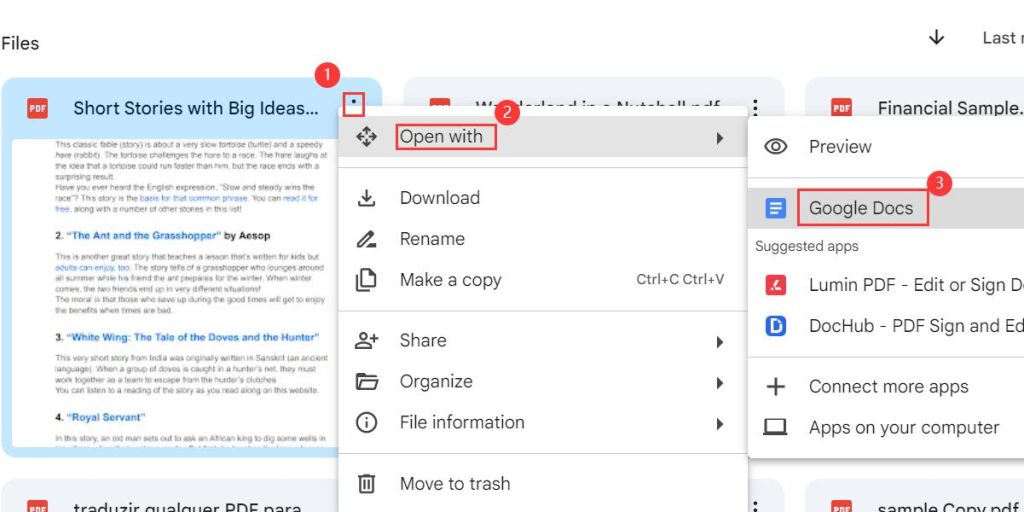Click the 'Royal Servant' link in preview
The width and height of the screenshot is (1024, 512).
coord(106,417)
